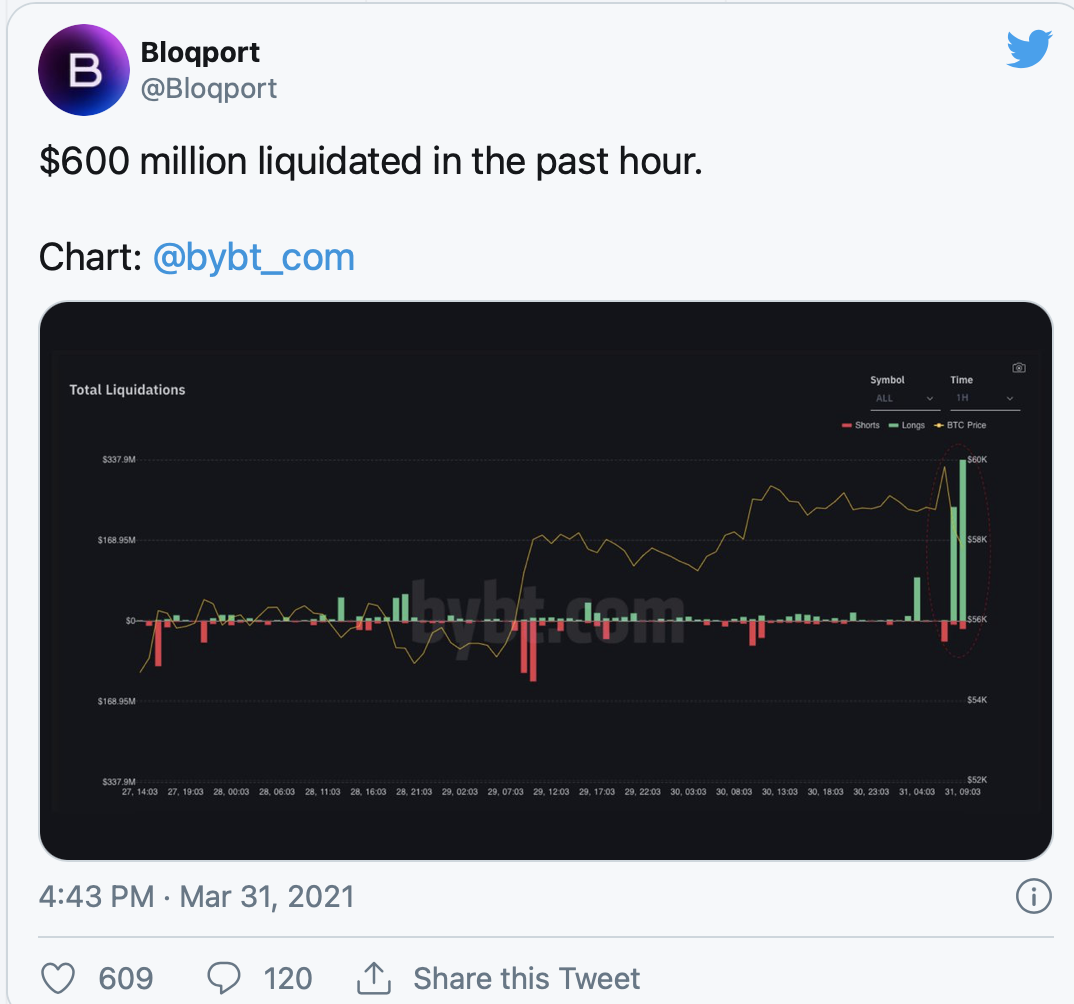Viewport: 1074px width, 1004px height.
Task: Toggle the Longs legend series
Action: tap(907, 425)
